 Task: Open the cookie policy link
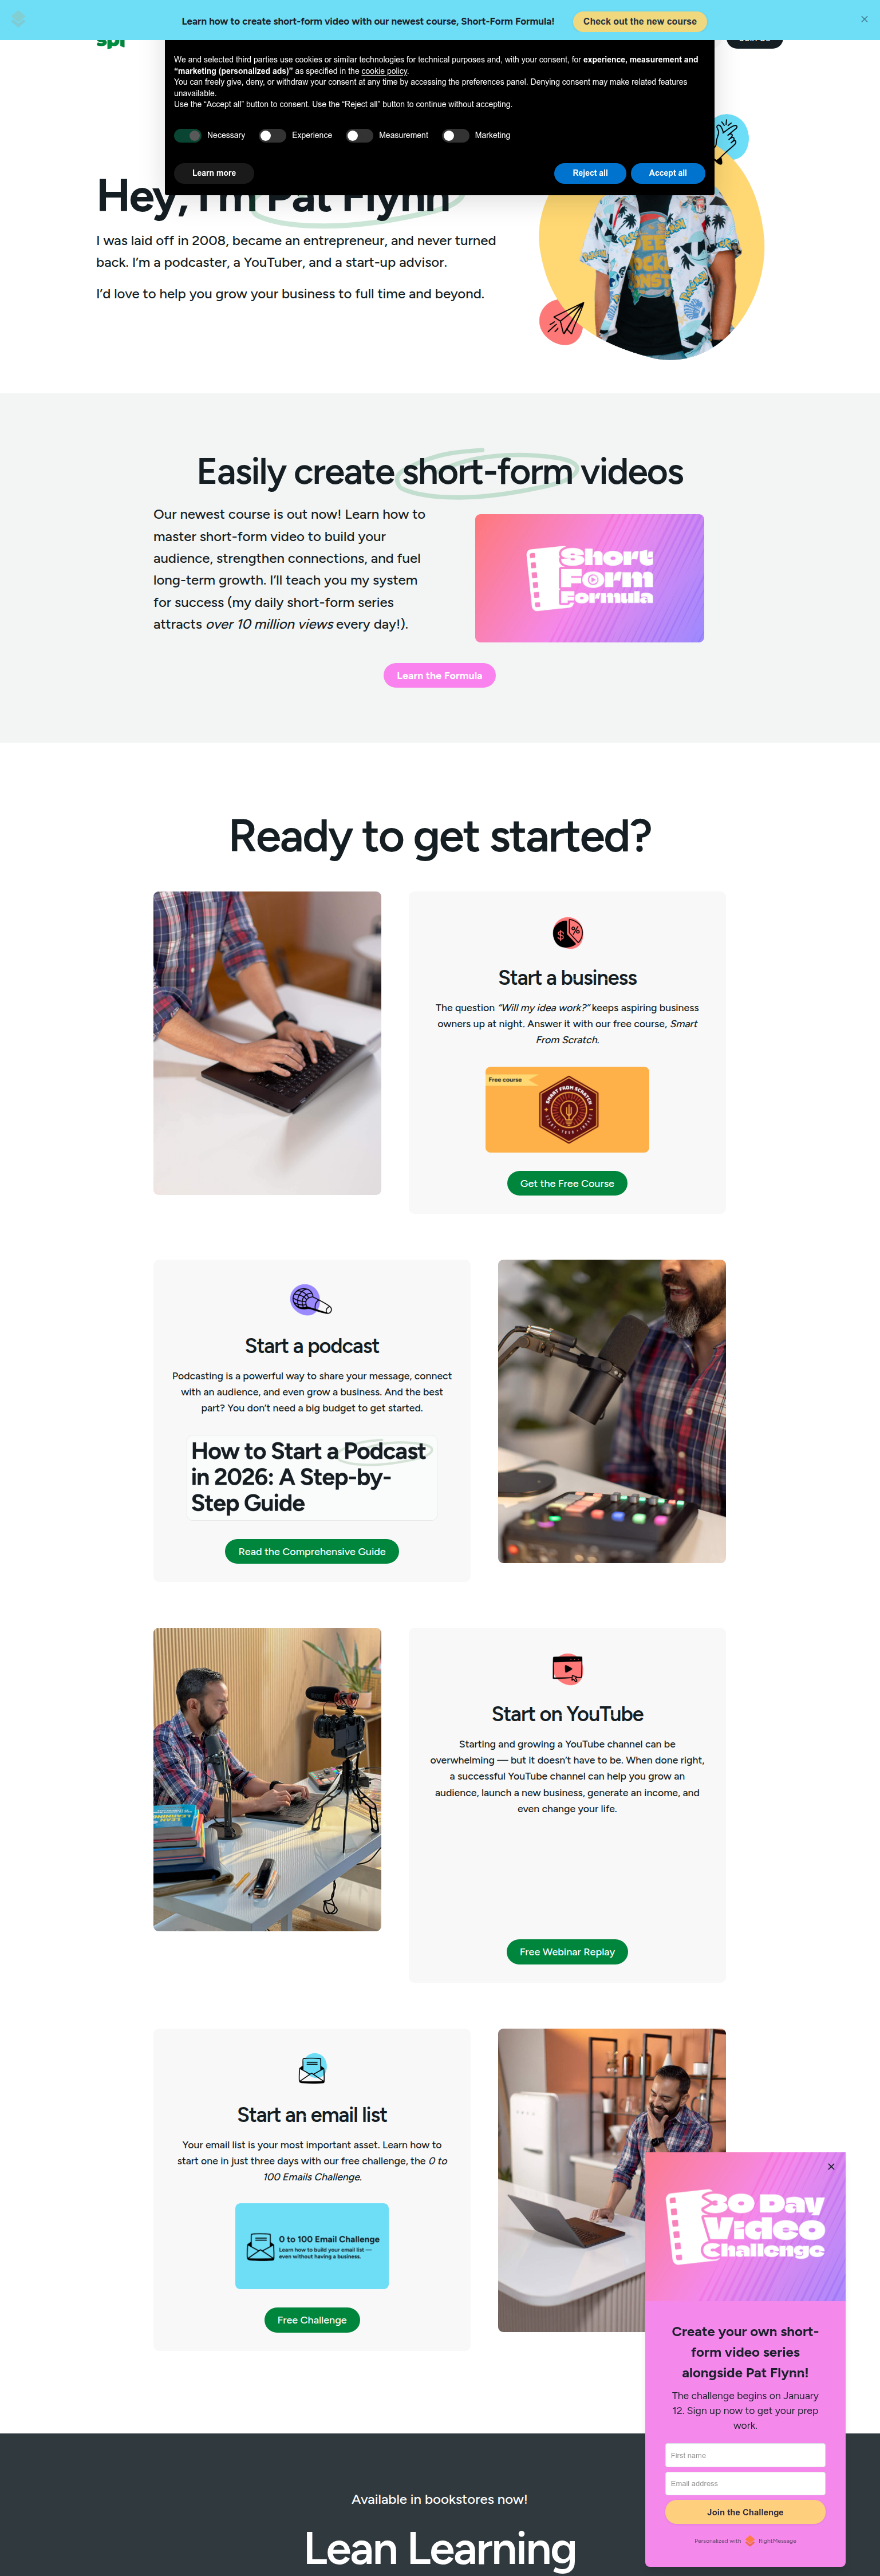(384, 71)
